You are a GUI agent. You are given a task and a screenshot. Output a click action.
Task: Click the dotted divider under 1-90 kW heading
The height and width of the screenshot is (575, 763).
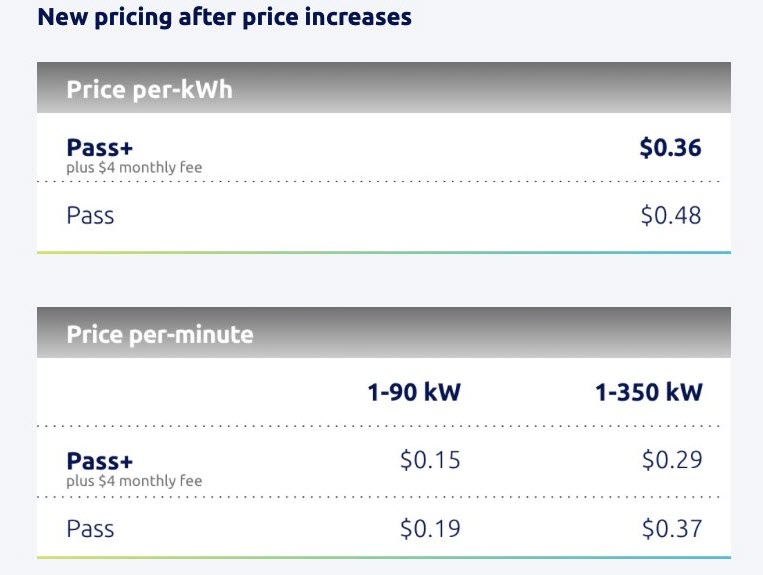(414, 426)
